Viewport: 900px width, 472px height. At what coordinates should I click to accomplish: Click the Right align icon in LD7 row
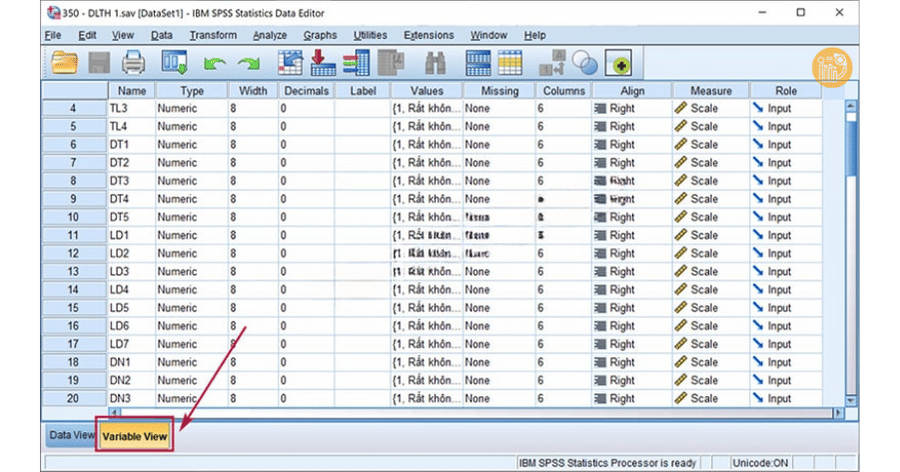(x=600, y=344)
